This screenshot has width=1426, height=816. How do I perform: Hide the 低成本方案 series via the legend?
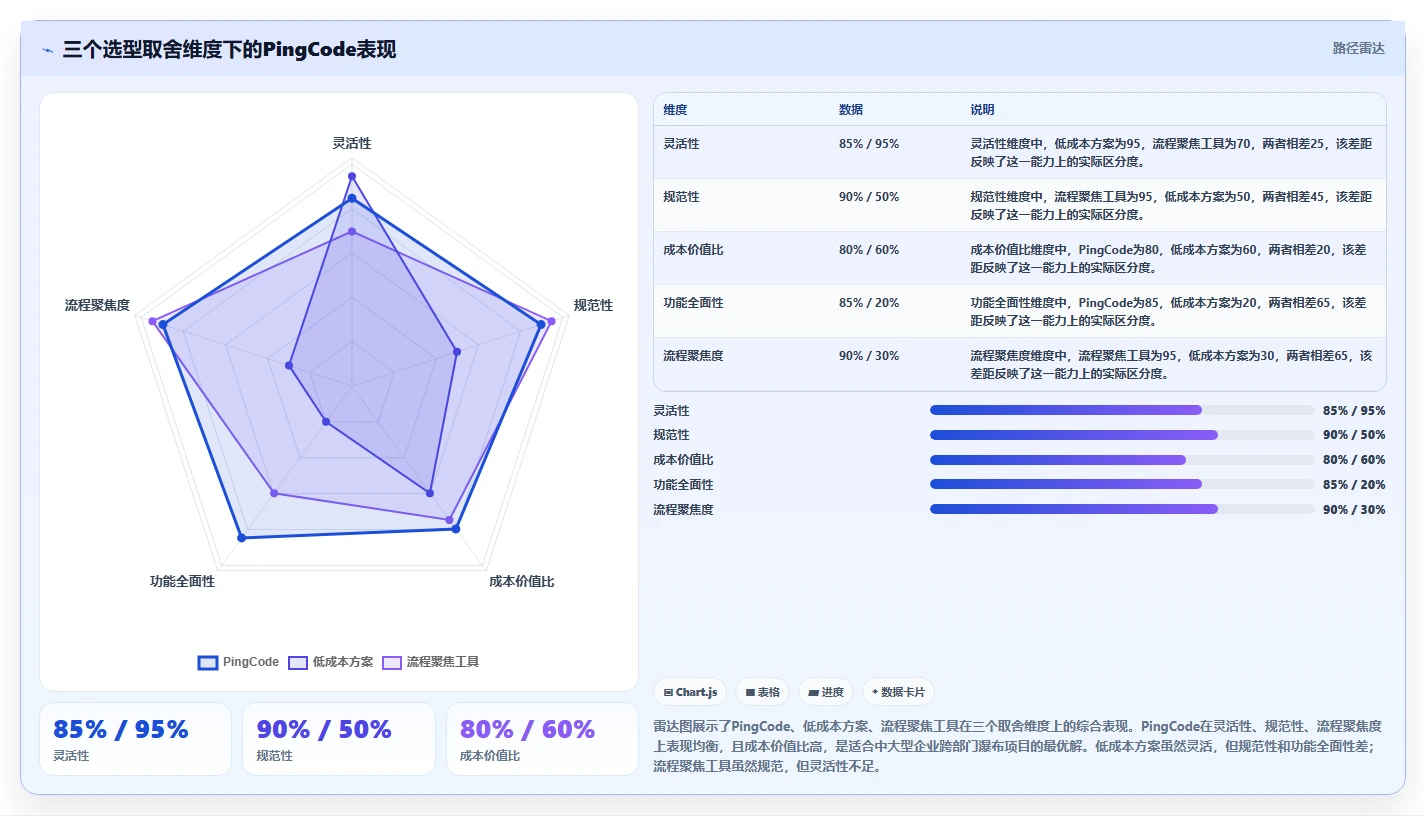click(330, 662)
